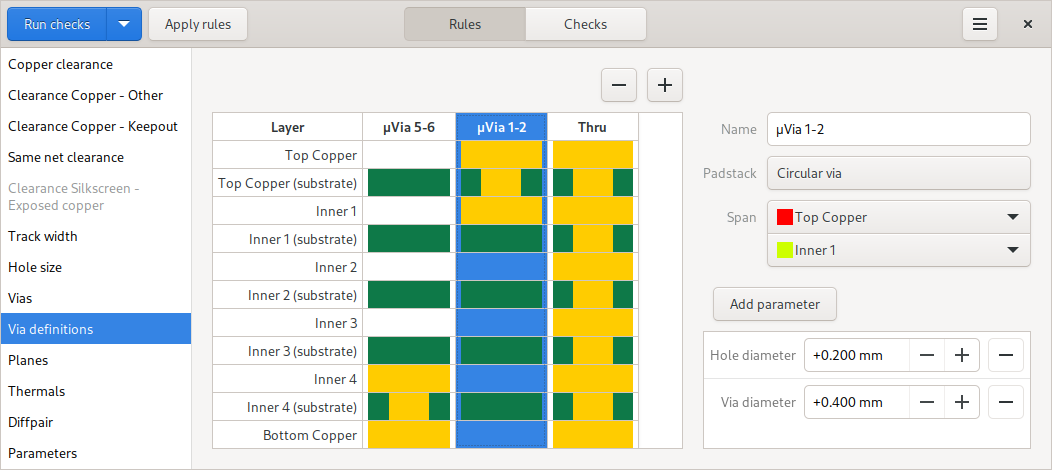Expand the Run checks dropdown arrow
1052x470 pixels.
pos(124,24)
